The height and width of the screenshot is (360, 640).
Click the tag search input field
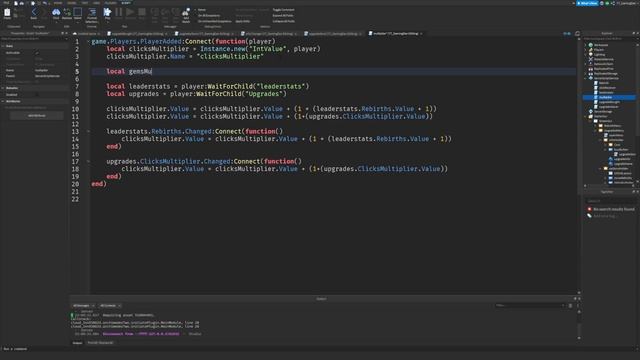click(x=610, y=201)
